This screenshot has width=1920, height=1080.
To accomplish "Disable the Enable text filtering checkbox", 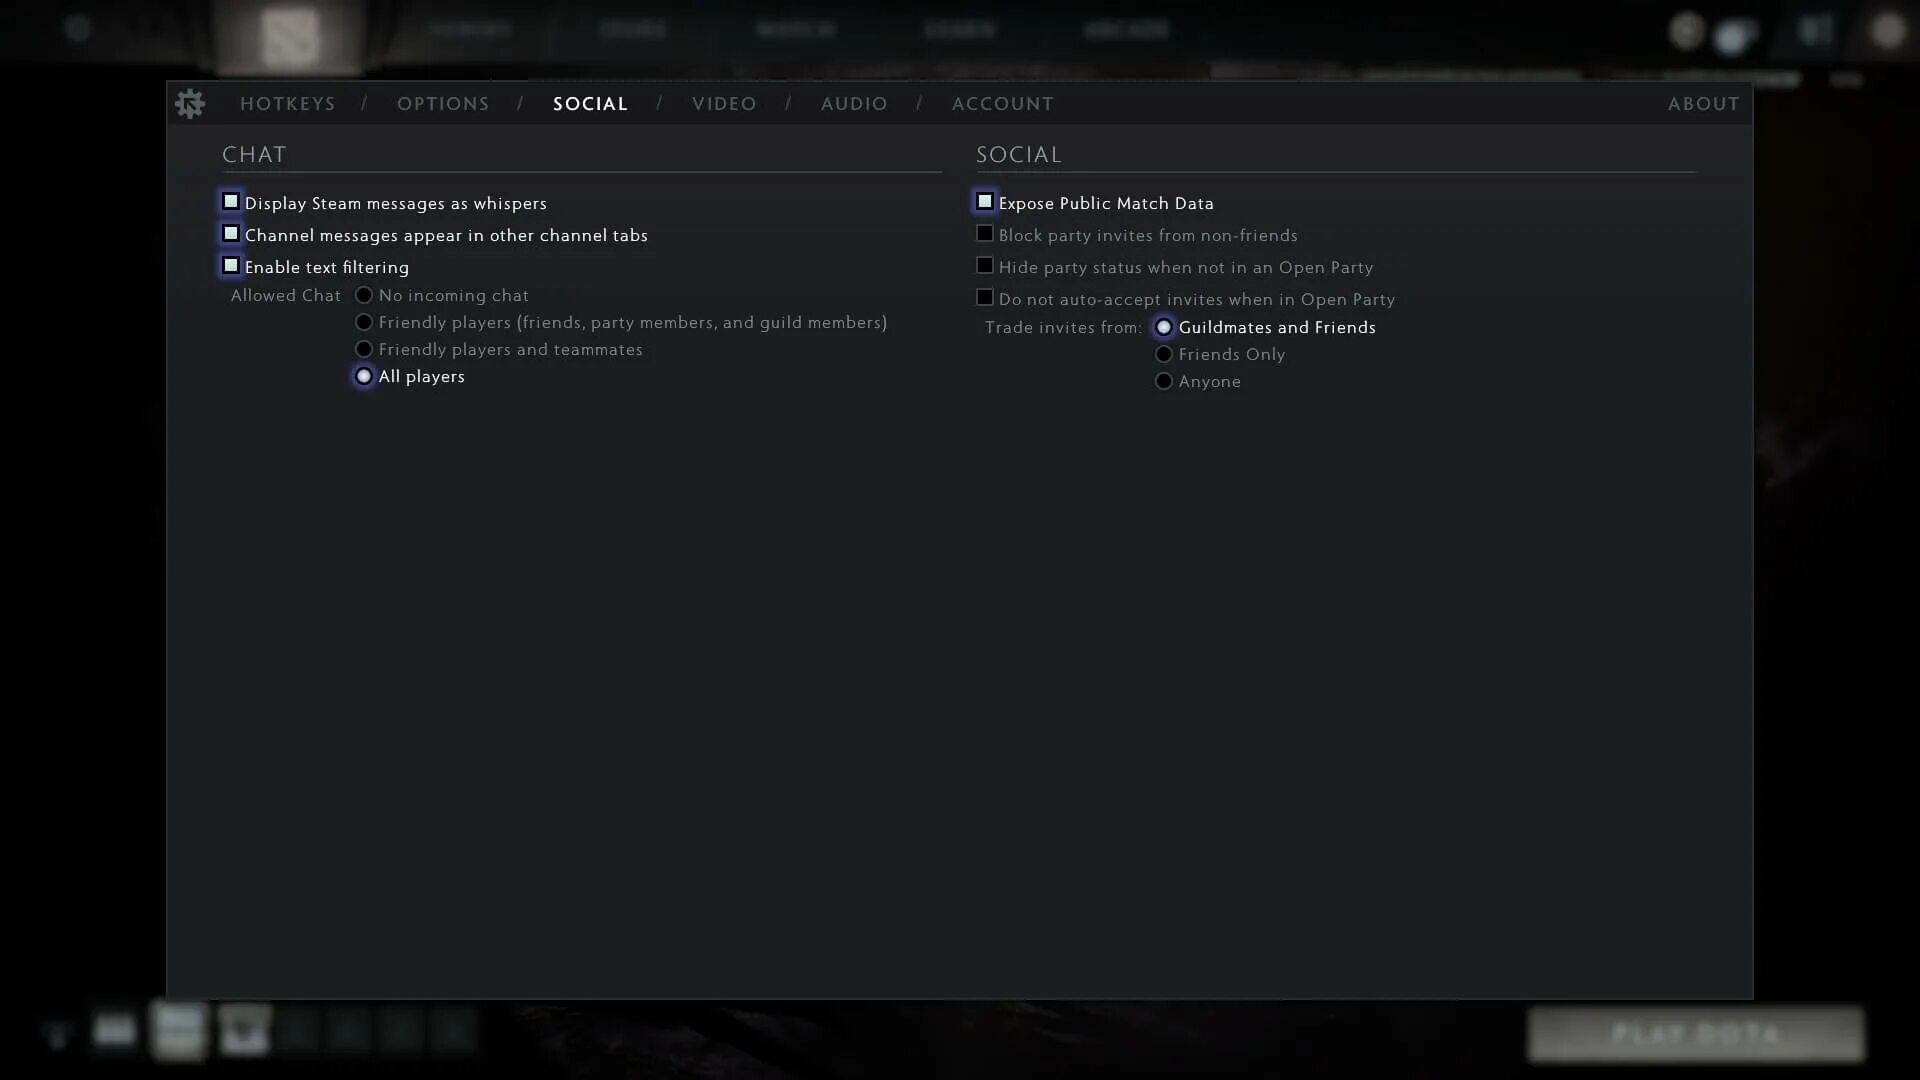I will click(x=231, y=266).
